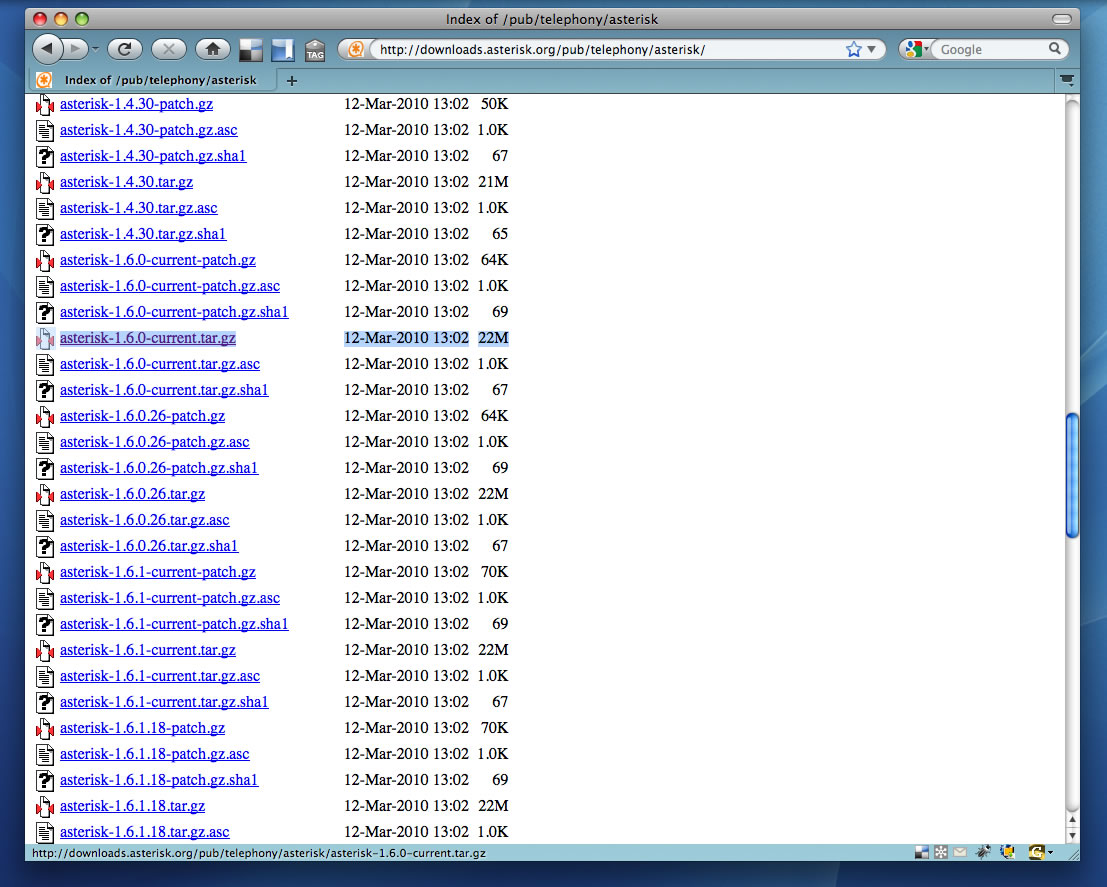The height and width of the screenshot is (887, 1107).
Task: Click the Stop loading button
Action: (169, 49)
